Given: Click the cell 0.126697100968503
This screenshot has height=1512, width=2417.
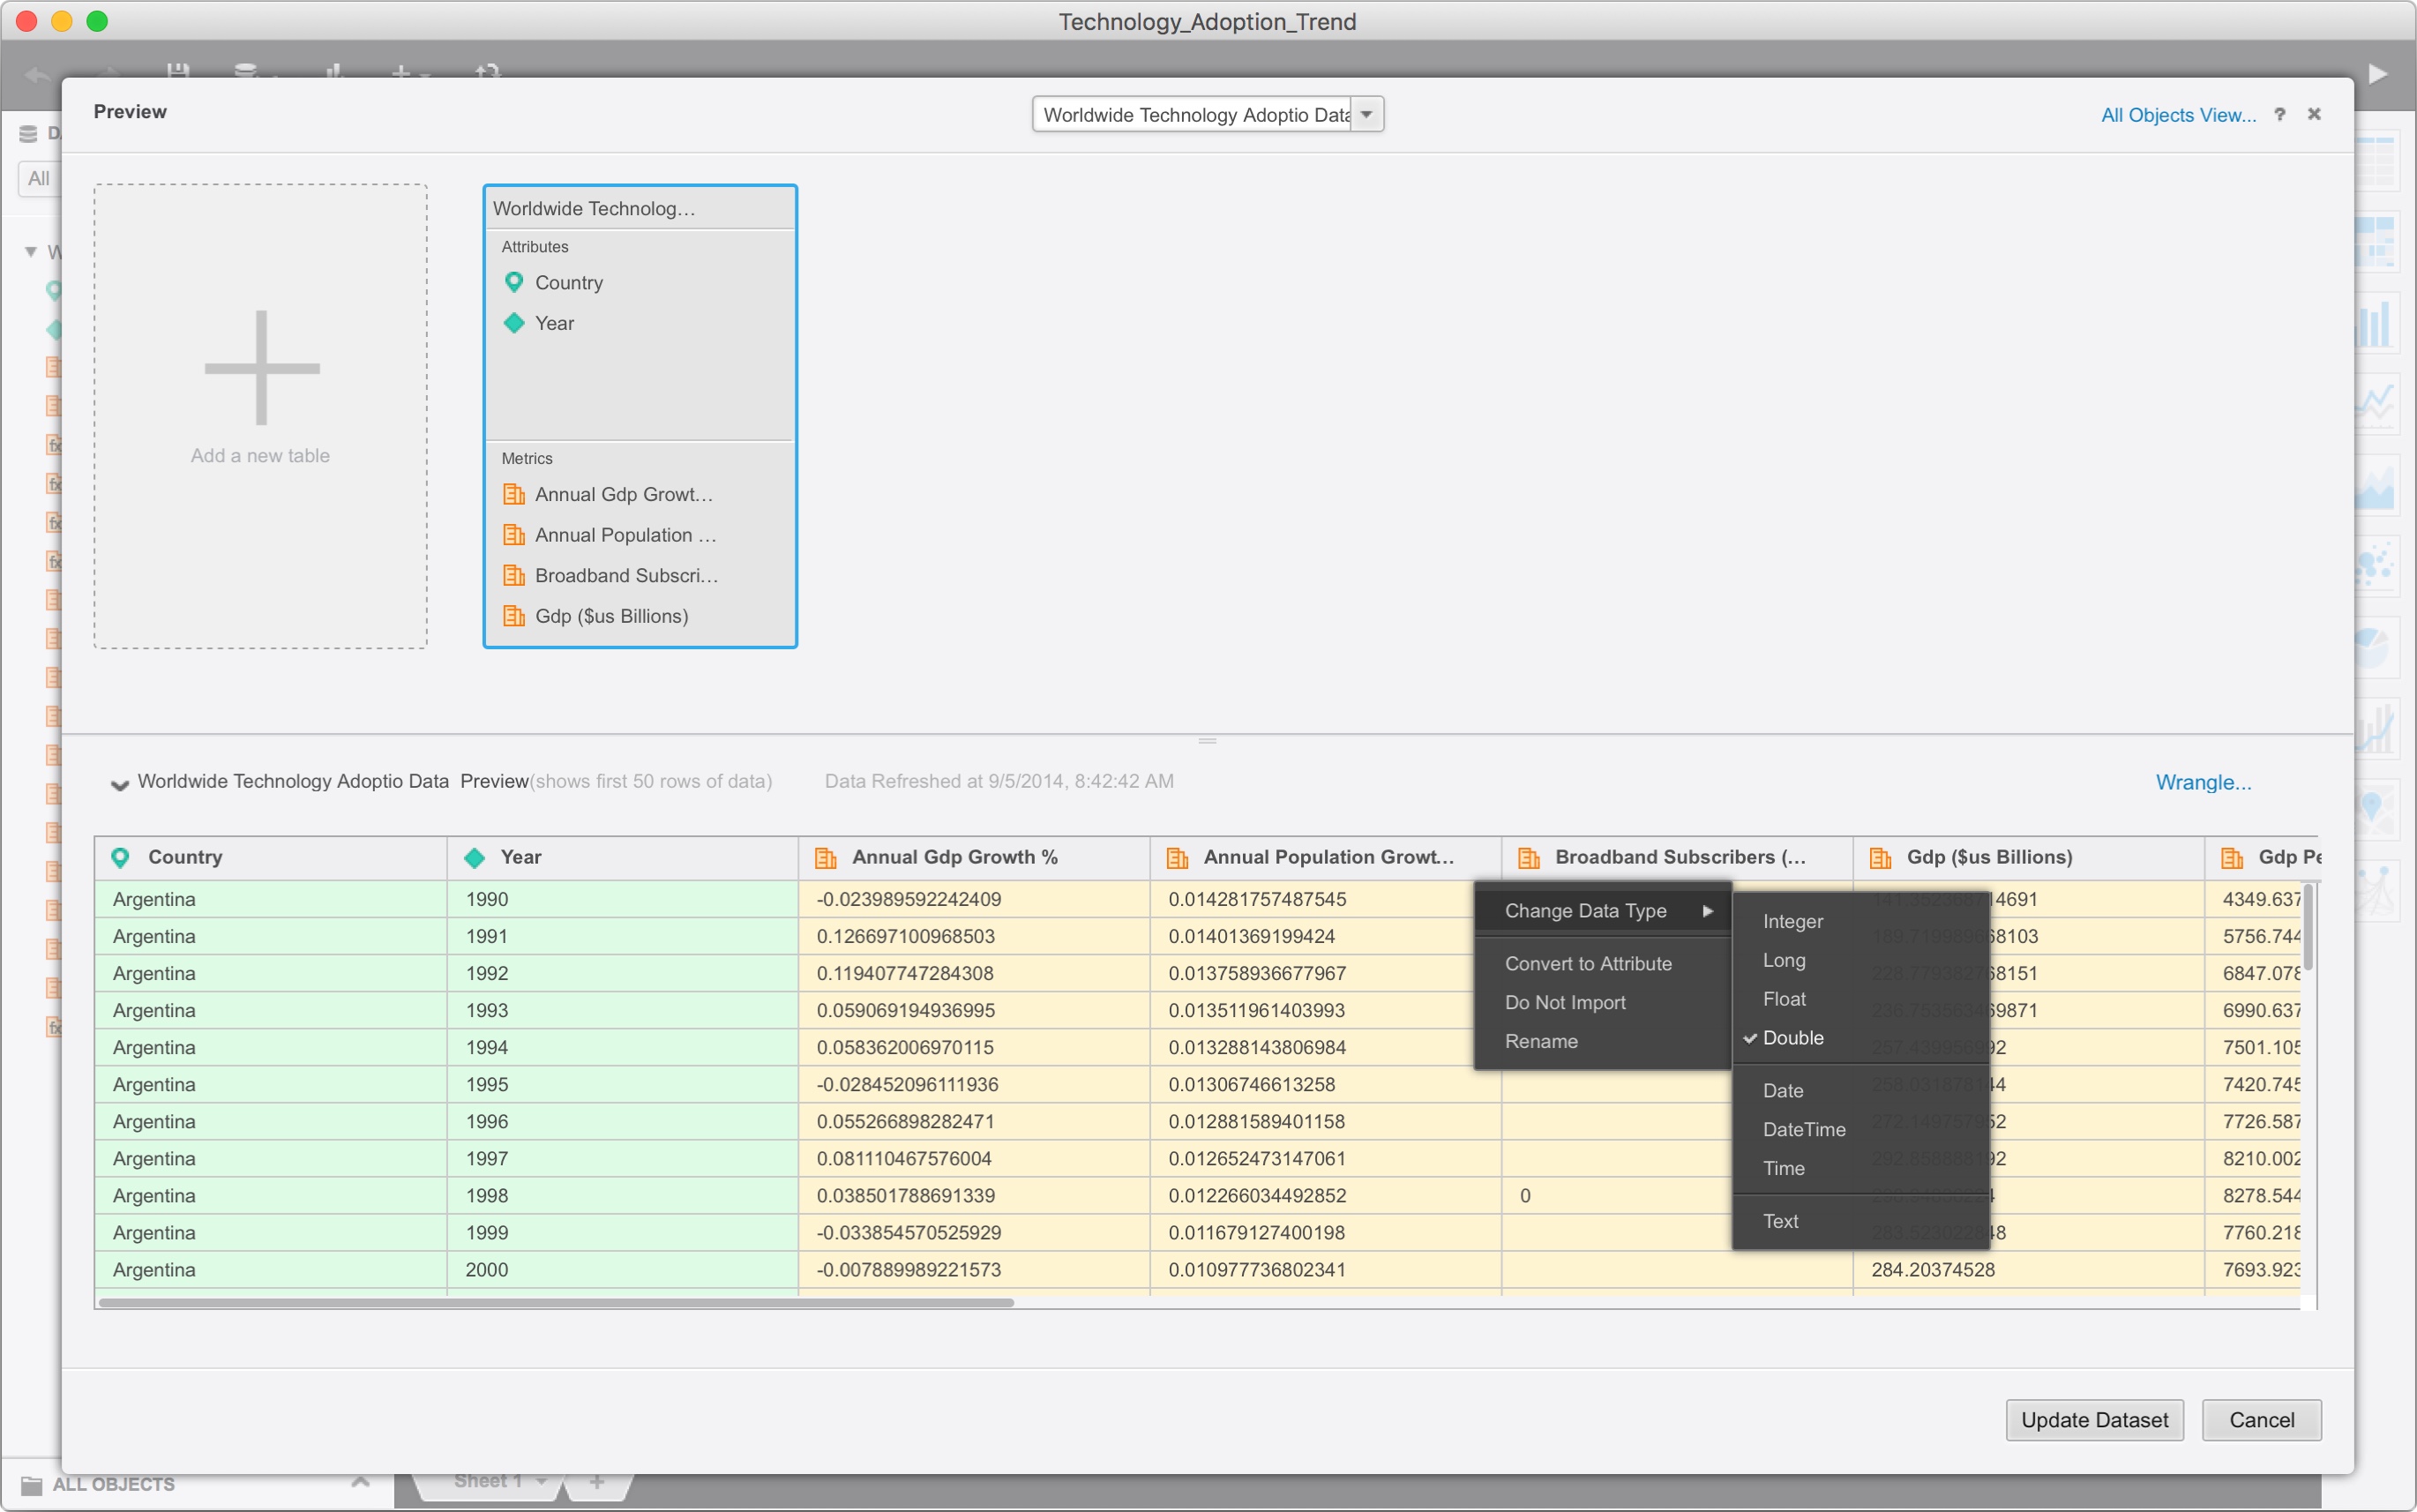Looking at the screenshot, I should point(974,936).
